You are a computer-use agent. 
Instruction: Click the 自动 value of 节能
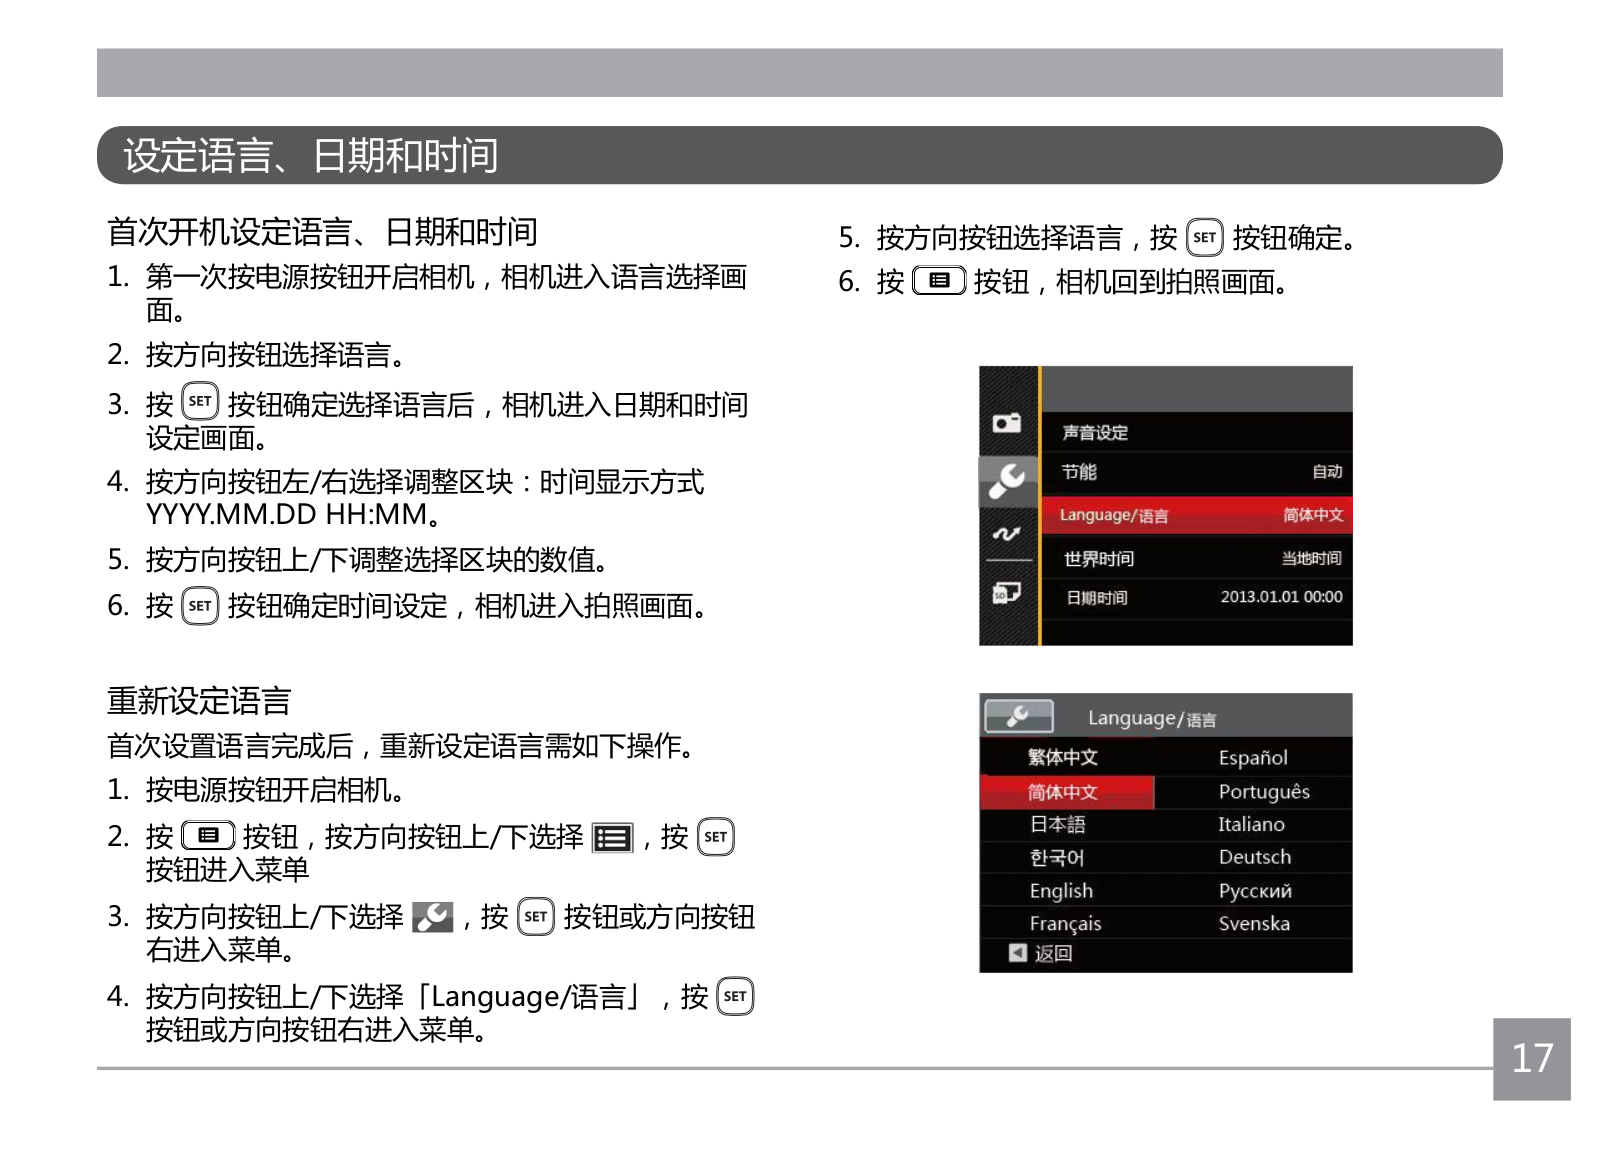[x=1327, y=472]
